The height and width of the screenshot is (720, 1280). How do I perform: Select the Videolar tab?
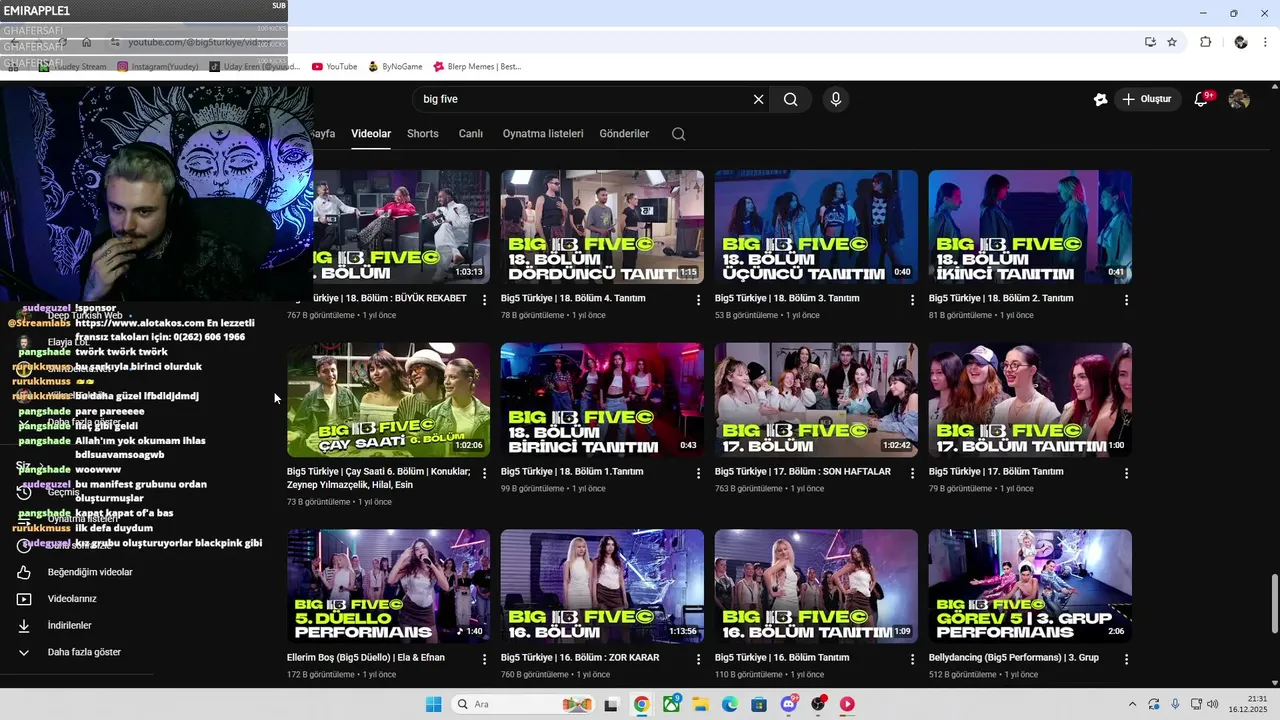point(371,134)
